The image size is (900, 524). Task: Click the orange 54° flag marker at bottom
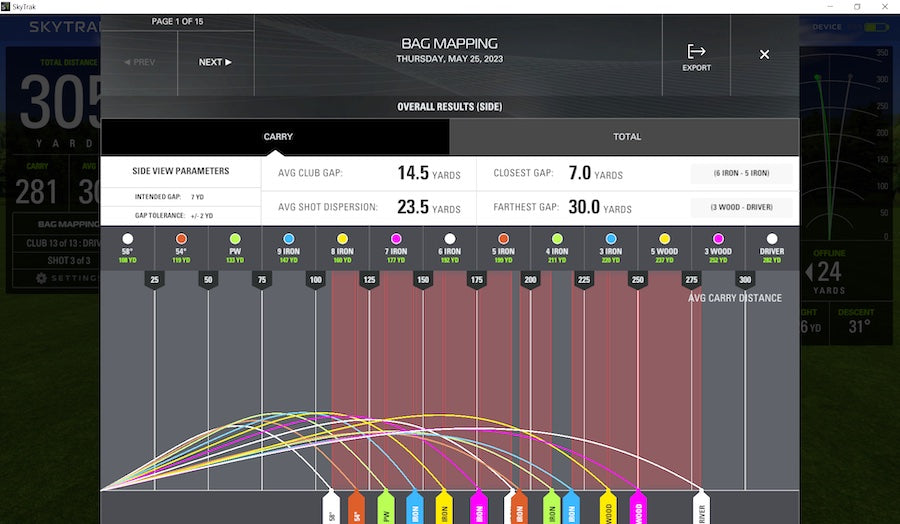pyautogui.click(x=355, y=507)
